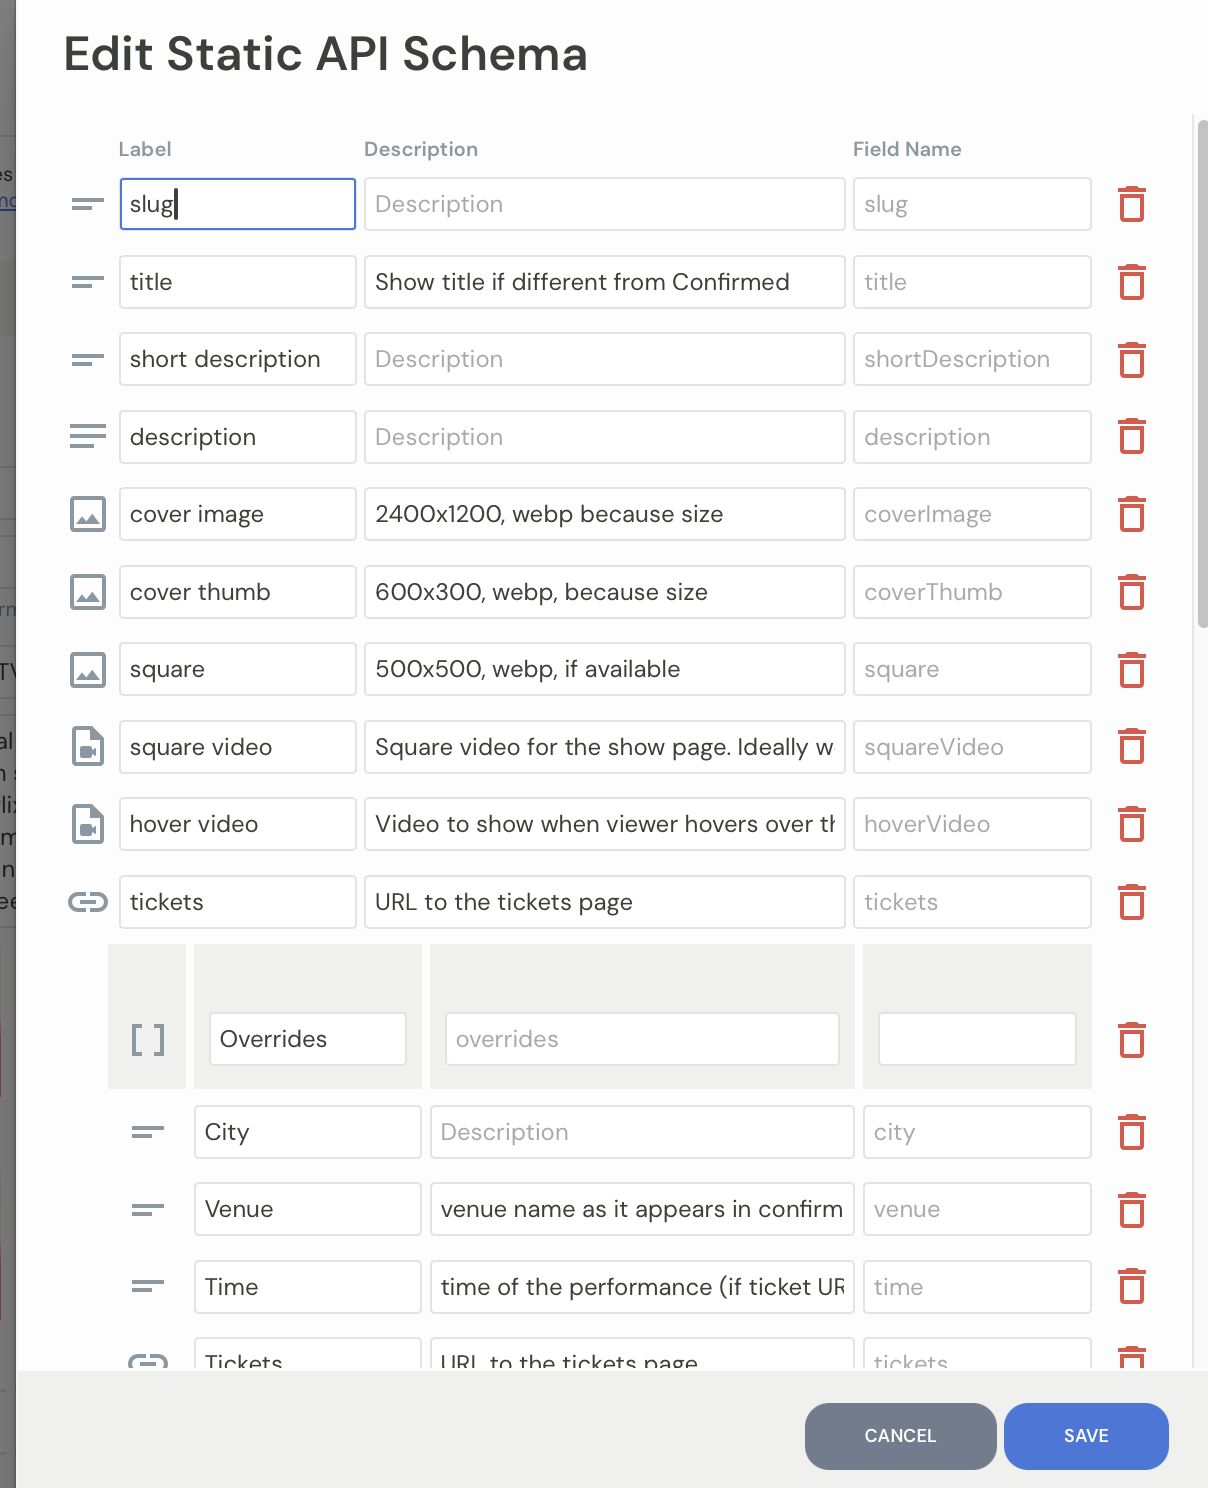Click the link icon beside the tickets field
1208x1488 pixels.
pos(87,902)
